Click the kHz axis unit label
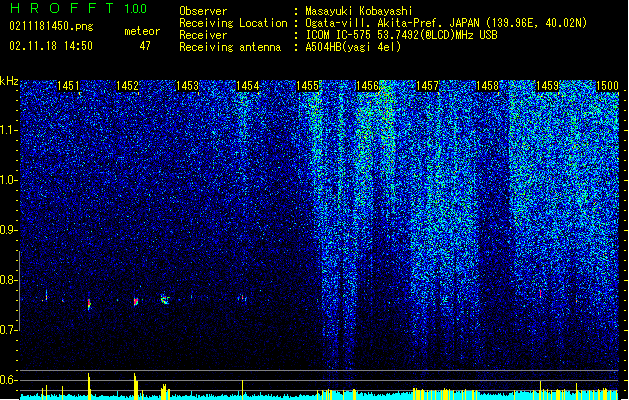This screenshot has width=629, height=400. [x=9, y=81]
